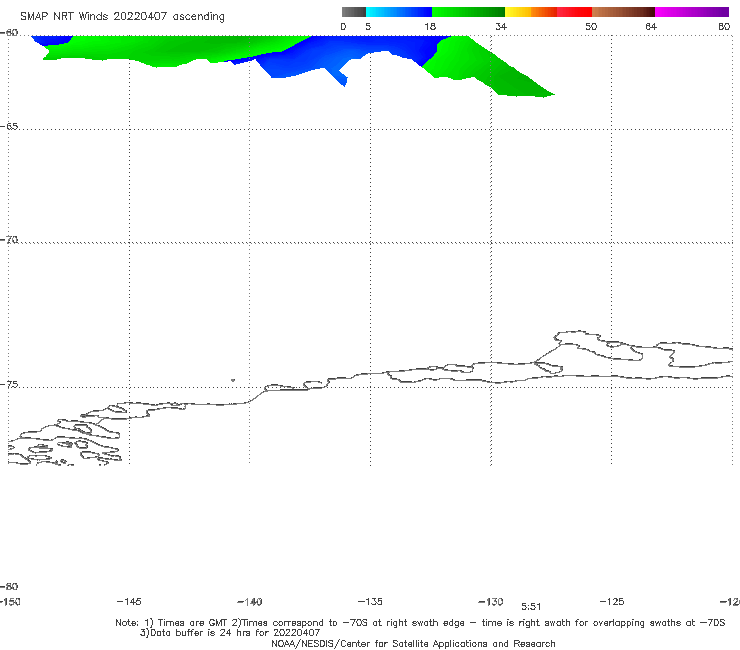Click the NOAA/NESDIS credit line
The width and height of the screenshot is (740, 650).
(x=413, y=643)
